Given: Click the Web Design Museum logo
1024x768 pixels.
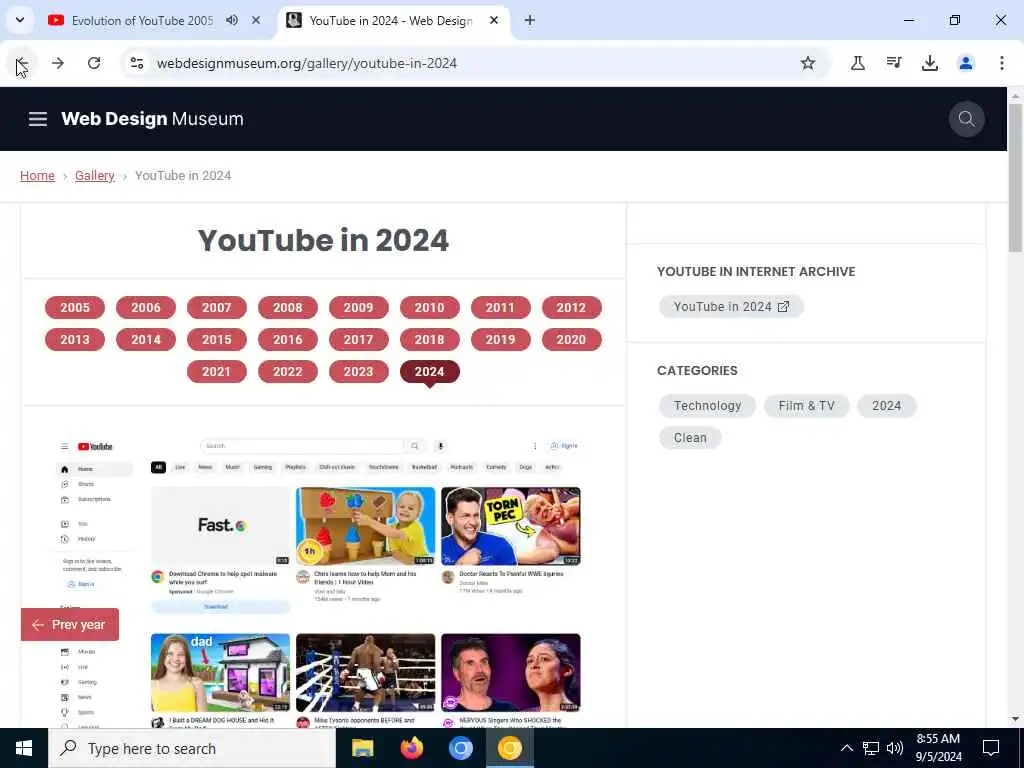Looking at the screenshot, I should click(x=152, y=119).
